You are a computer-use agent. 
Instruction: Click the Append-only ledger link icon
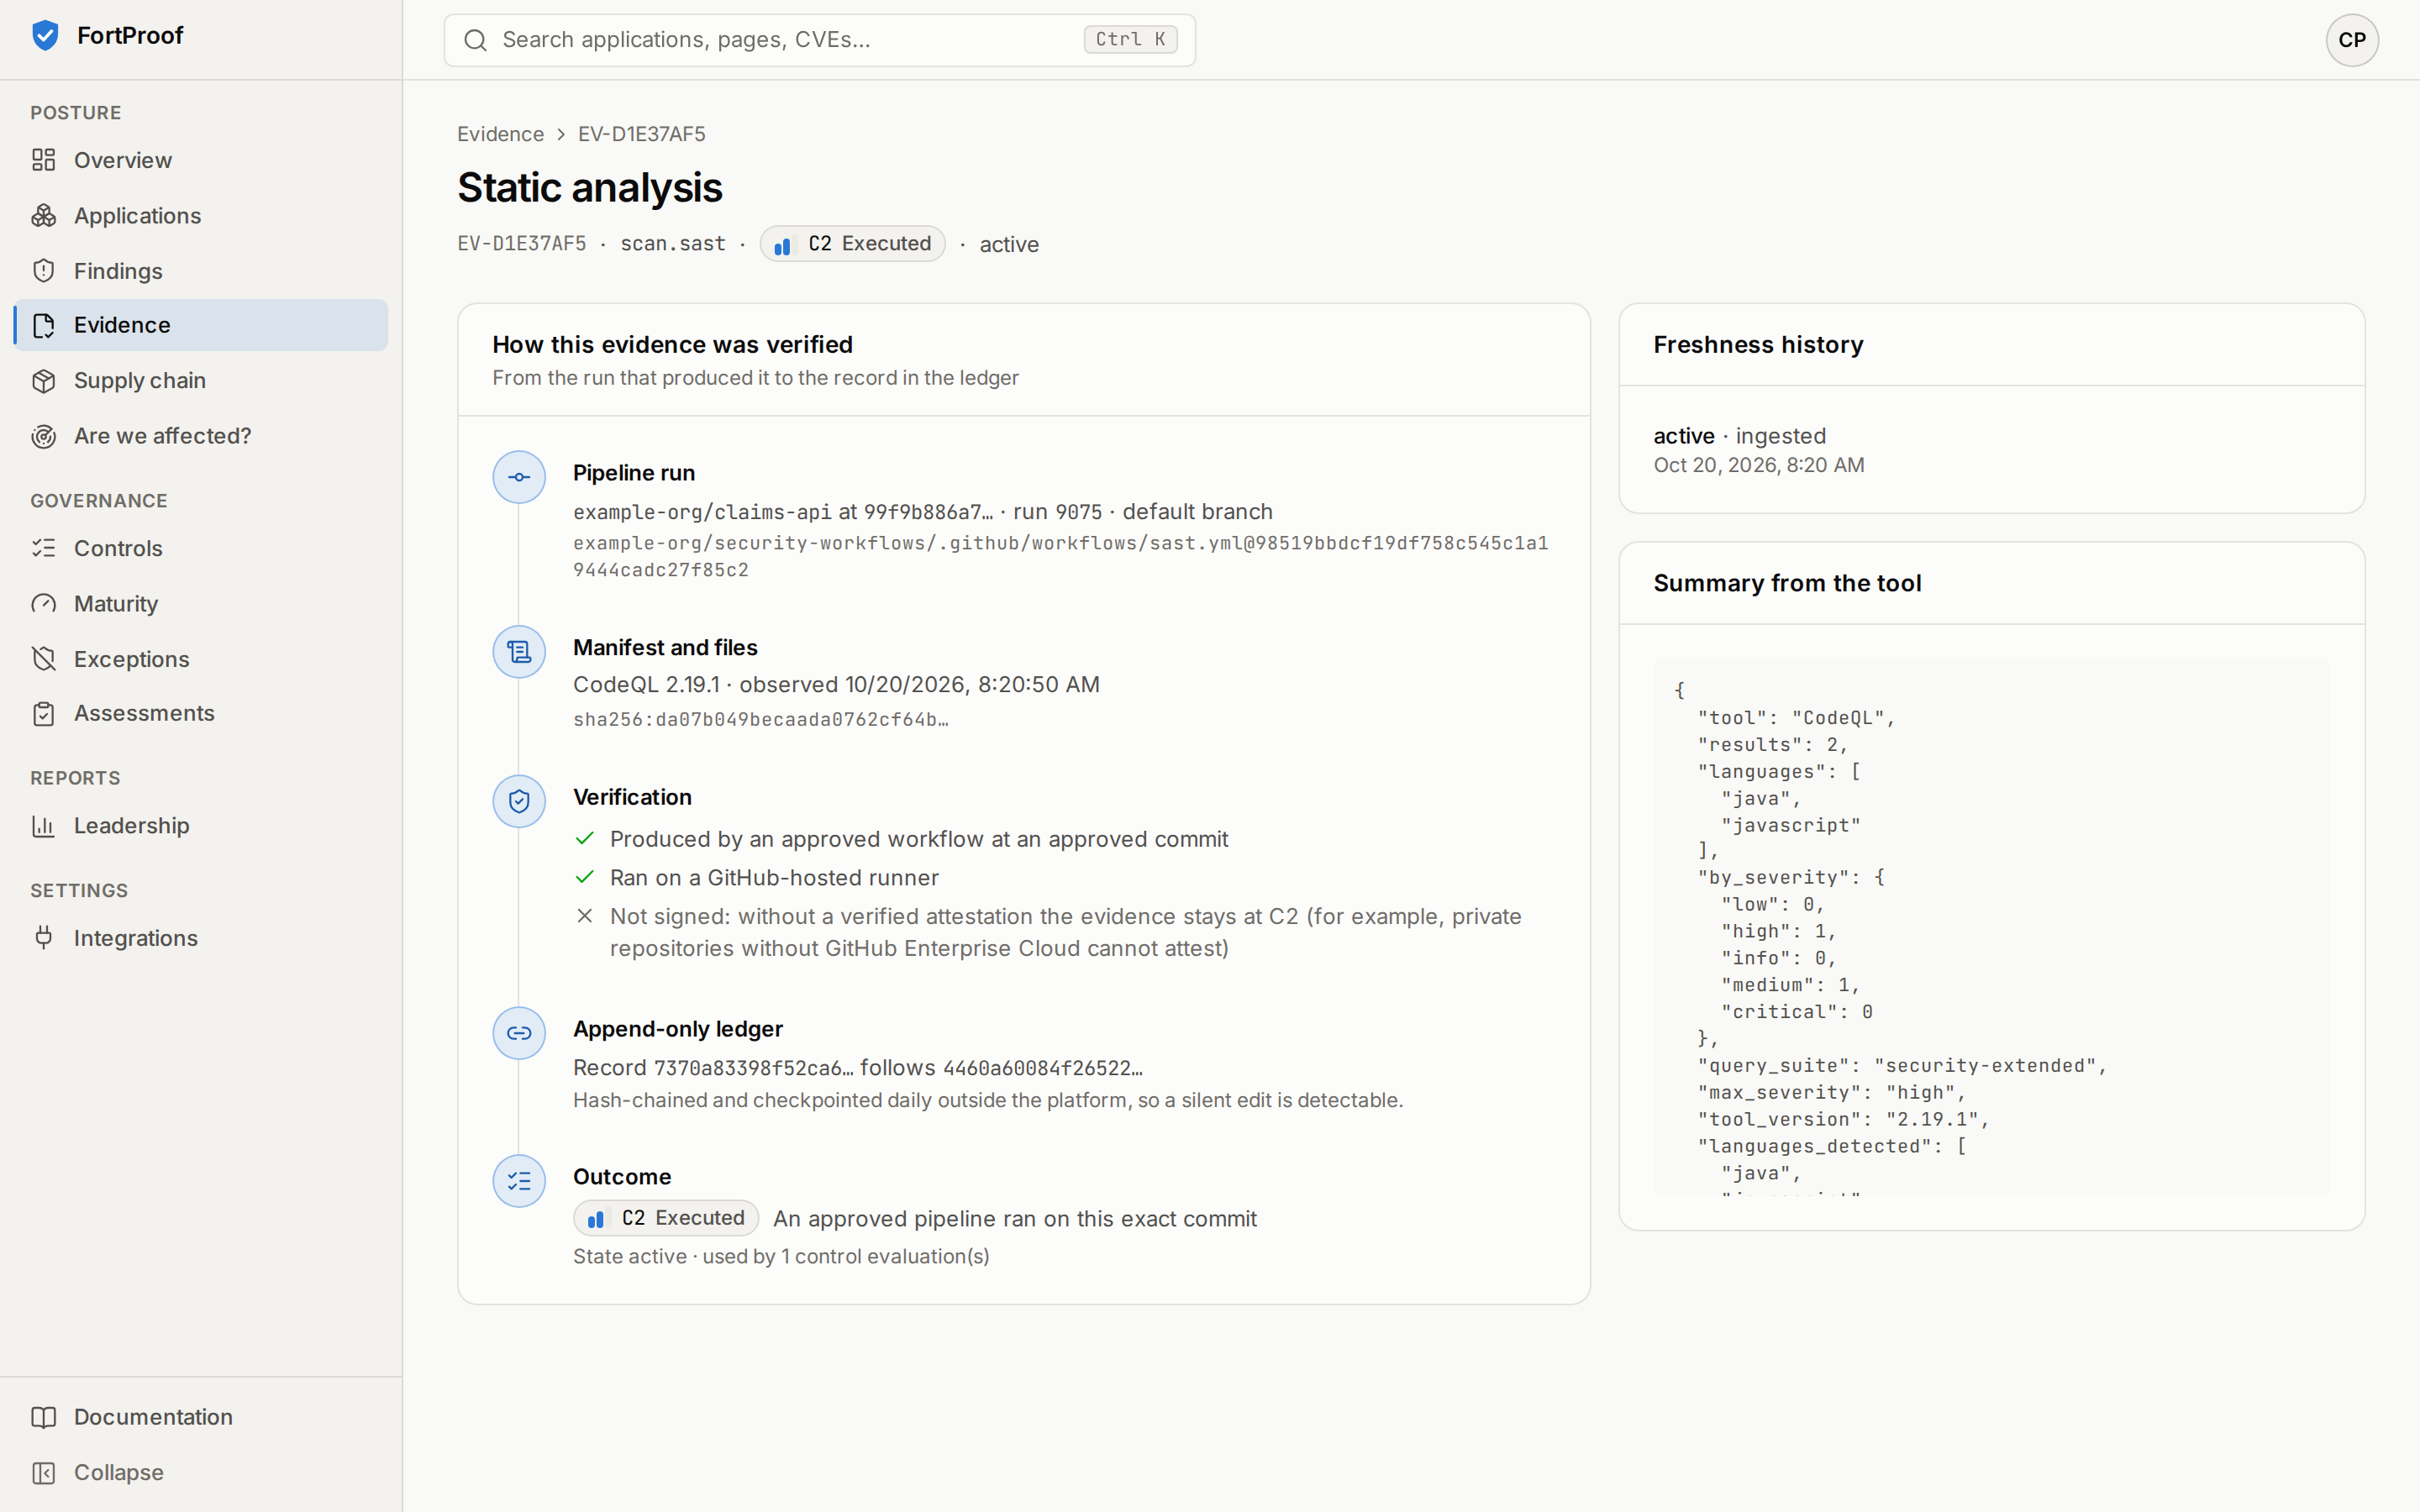pyautogui.click(x=519, y=1033)
